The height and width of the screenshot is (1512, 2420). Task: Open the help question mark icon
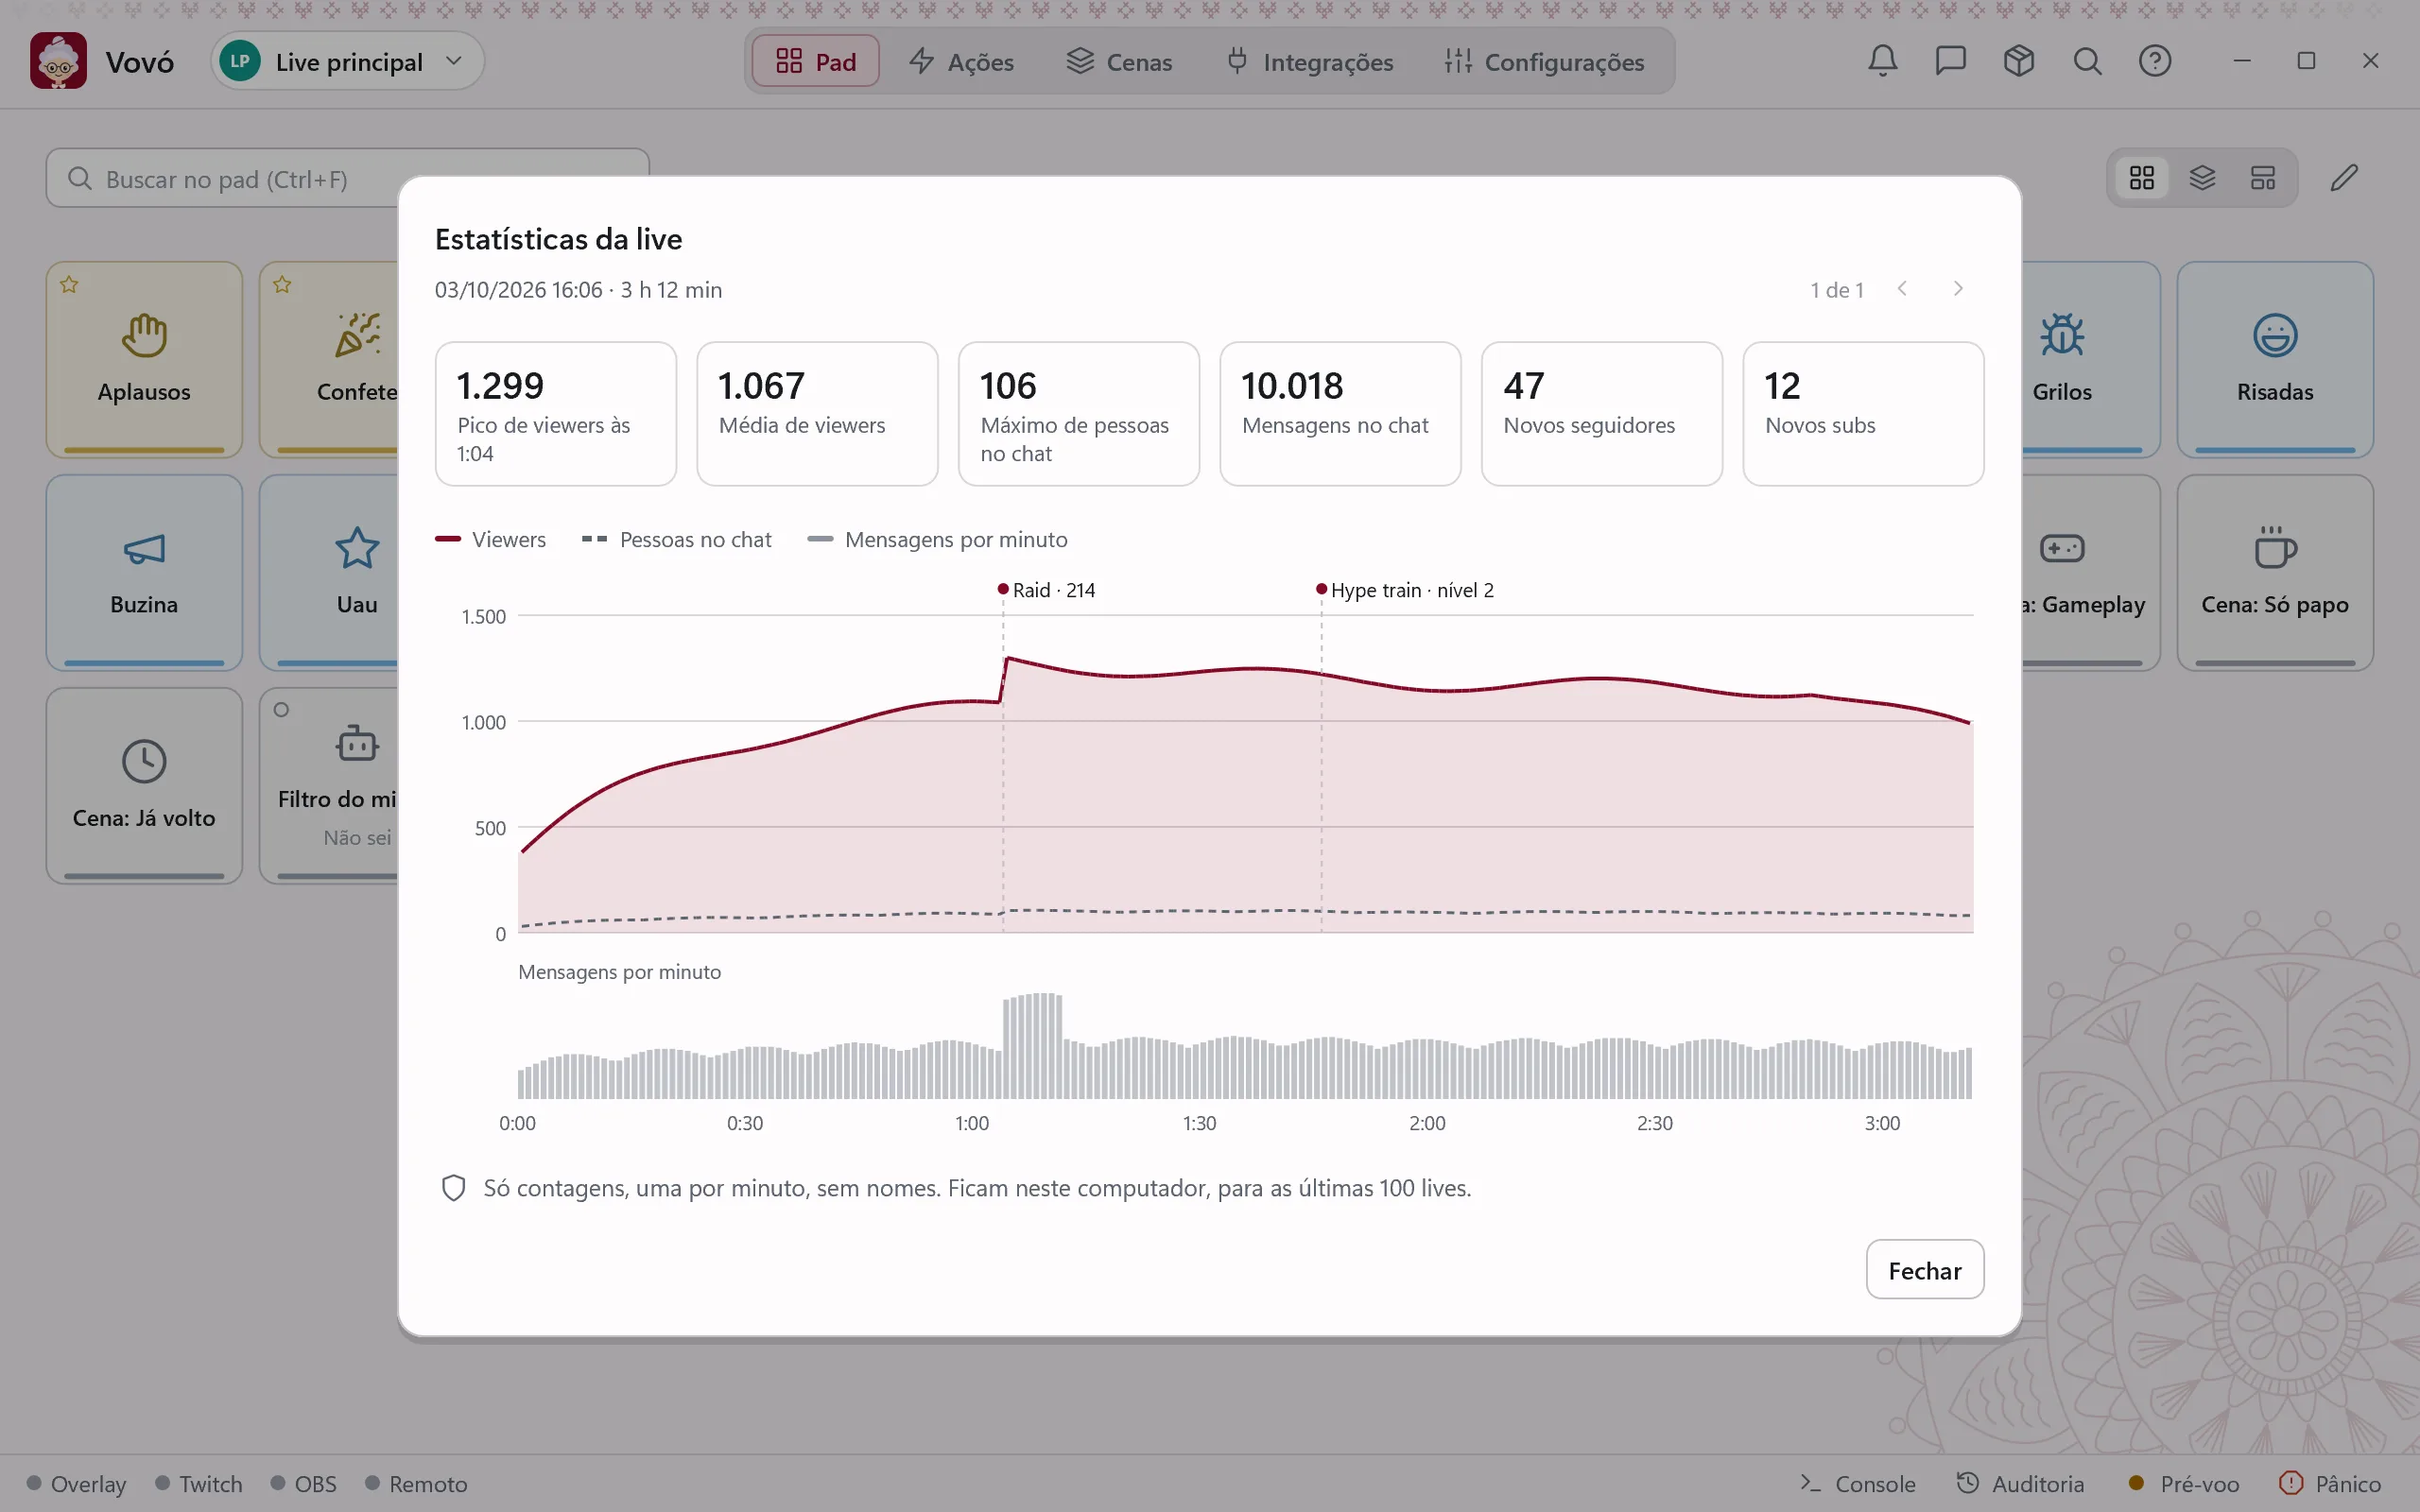coord(2154,61)
